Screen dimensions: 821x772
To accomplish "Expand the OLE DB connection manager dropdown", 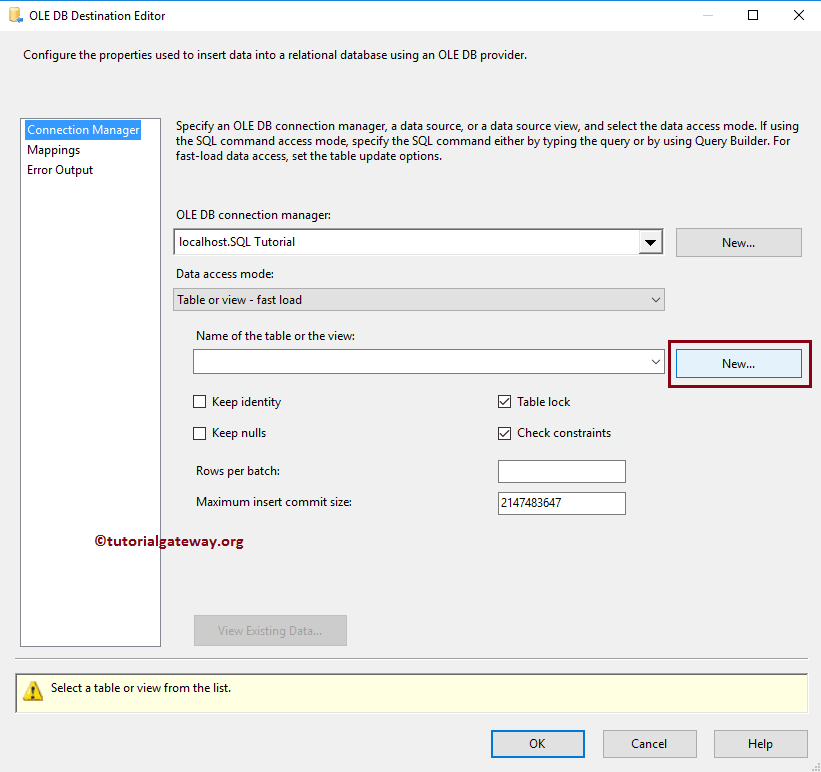I will 651,242.
